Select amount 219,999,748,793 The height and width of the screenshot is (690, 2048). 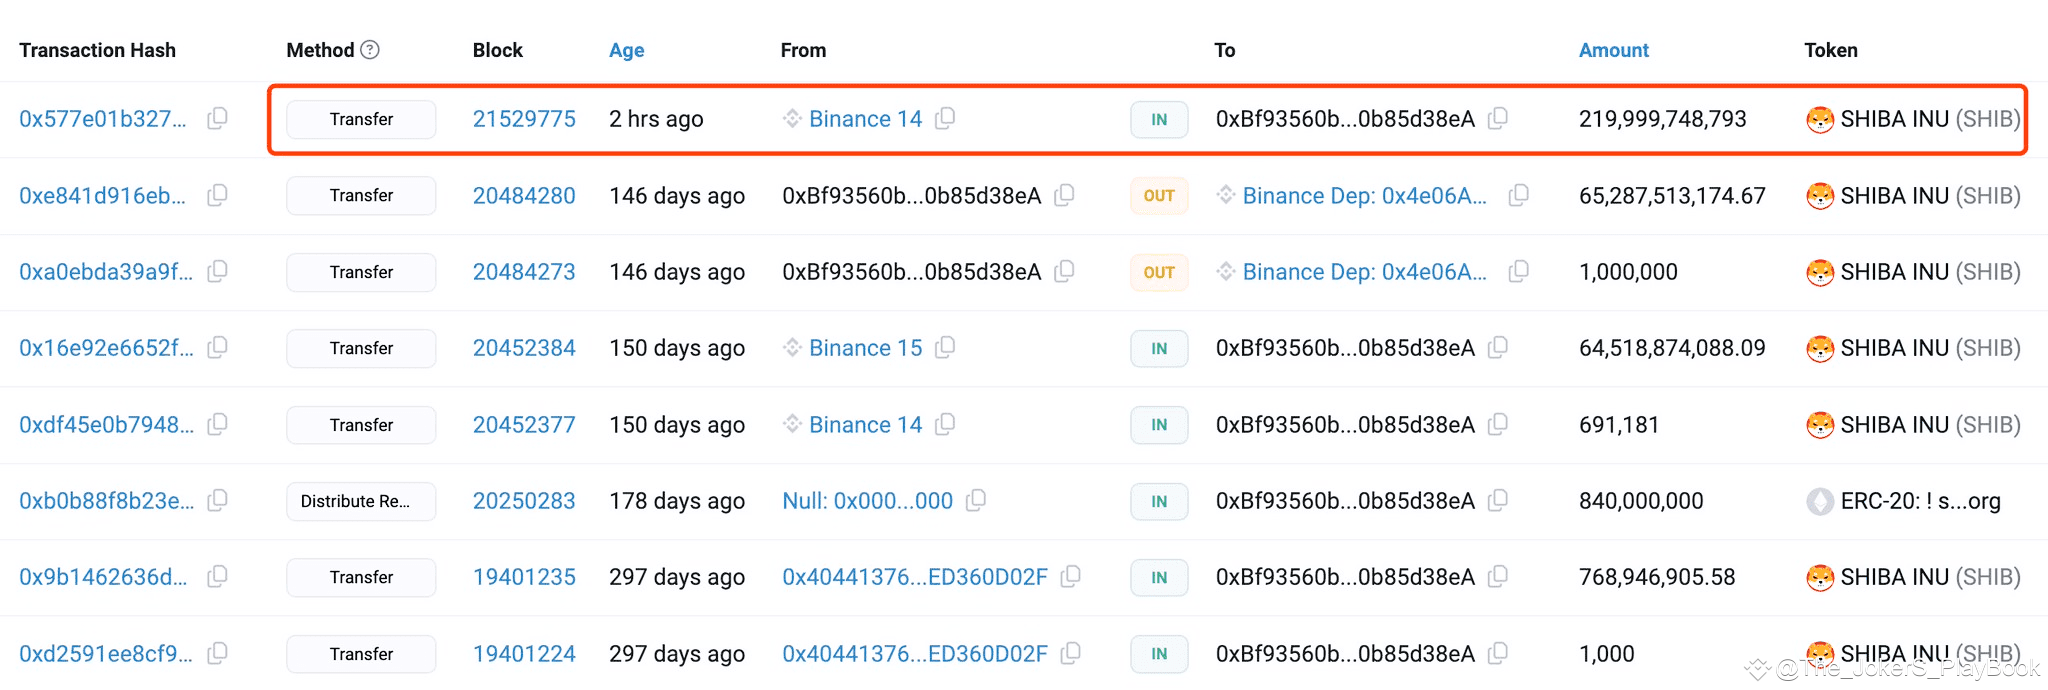(1663, 119)
